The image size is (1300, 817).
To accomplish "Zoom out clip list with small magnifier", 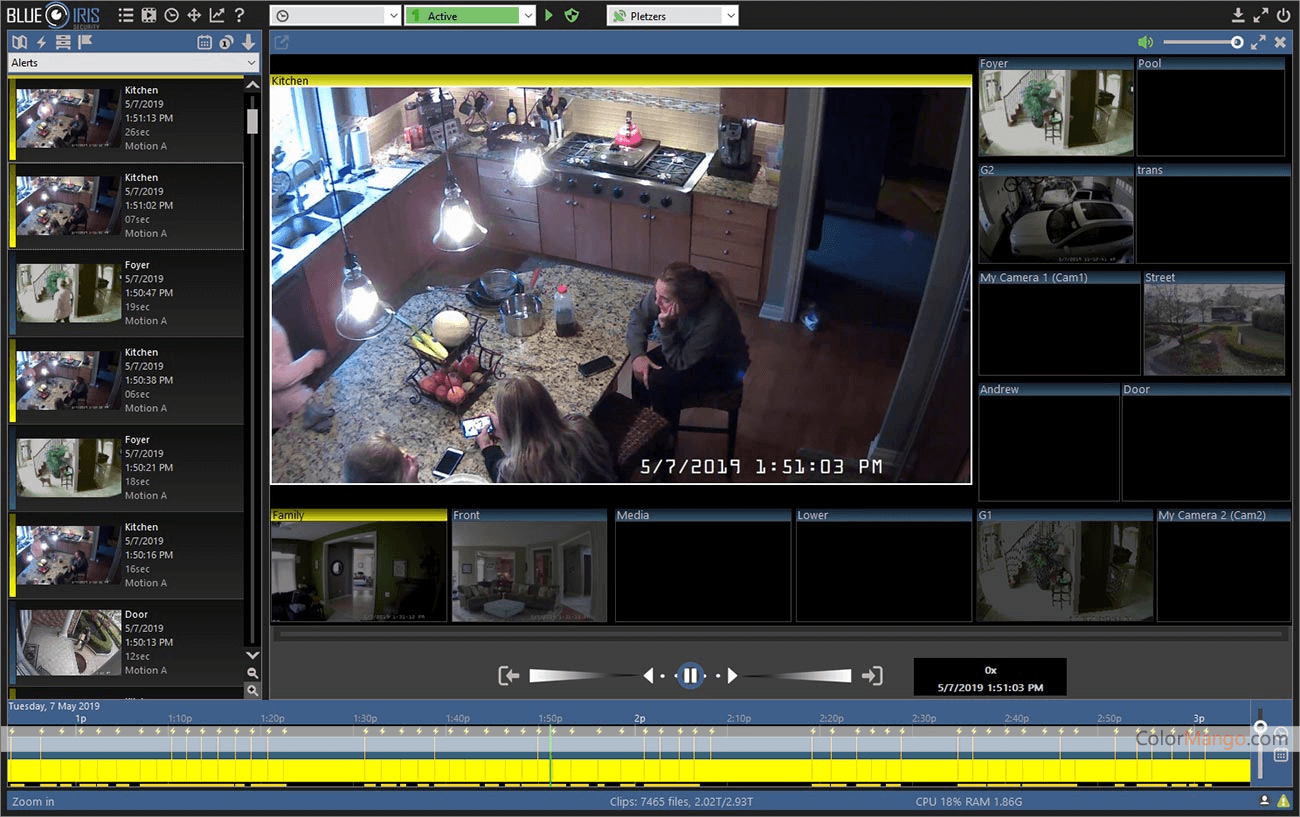I will tap(252, 673).
